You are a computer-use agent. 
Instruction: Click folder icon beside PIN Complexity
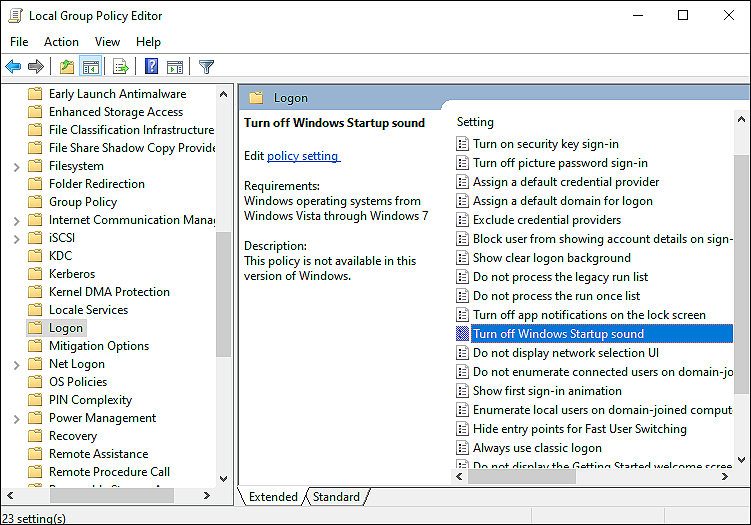(35, 399)
